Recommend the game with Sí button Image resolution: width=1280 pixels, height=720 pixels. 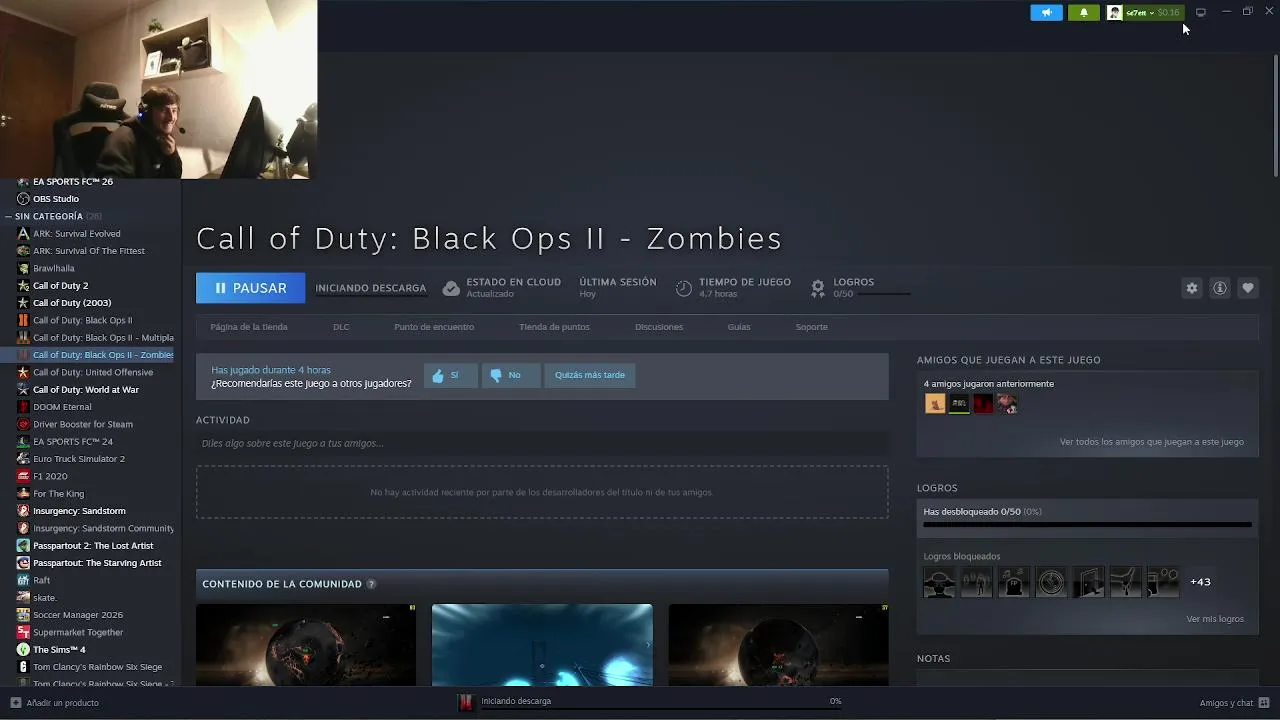coord(451,375)
